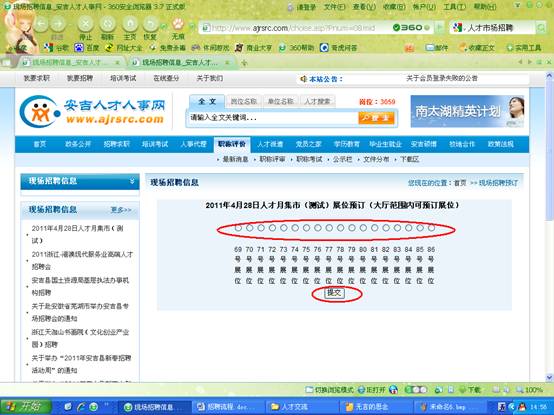Image resolution: width=554 pixels, height=415 pixels.
Task: Expand the 更多>> link in sidebar list
Action: click(x=121, y=210)
